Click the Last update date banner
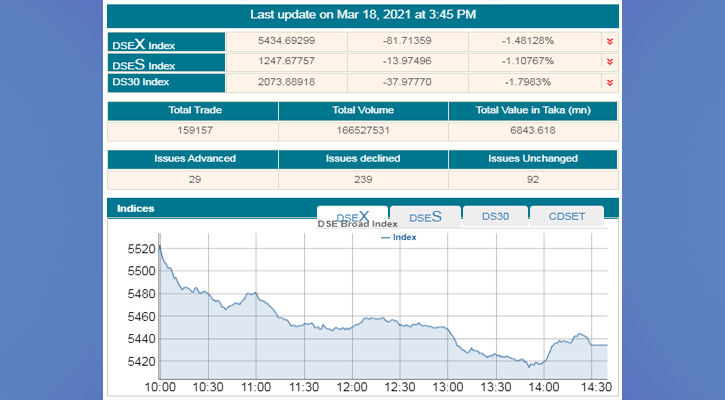 pyautogui.click(x=362, y=14)
